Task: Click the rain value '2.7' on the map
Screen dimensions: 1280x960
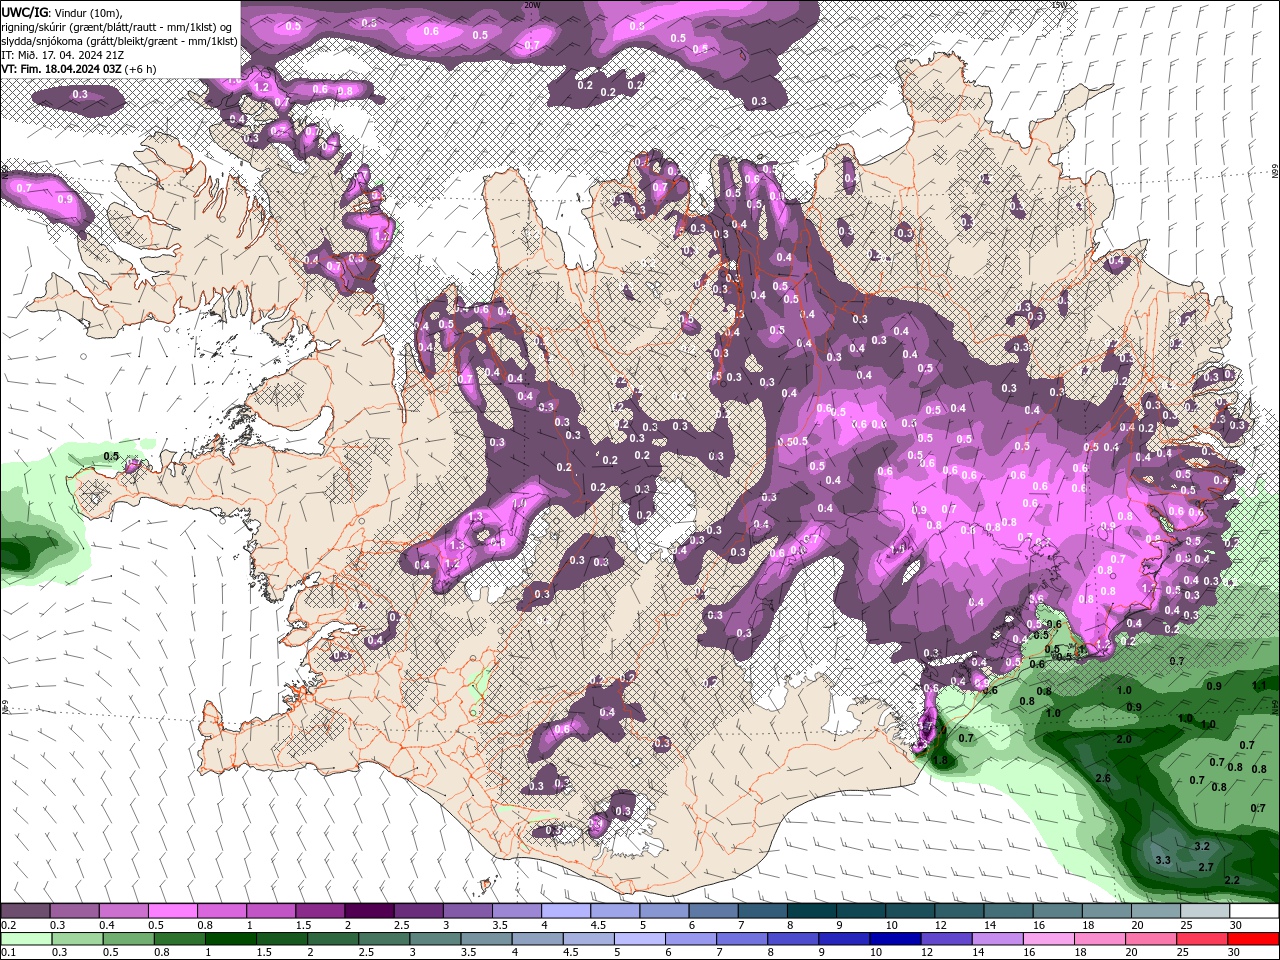Action: click(1205, 867)
